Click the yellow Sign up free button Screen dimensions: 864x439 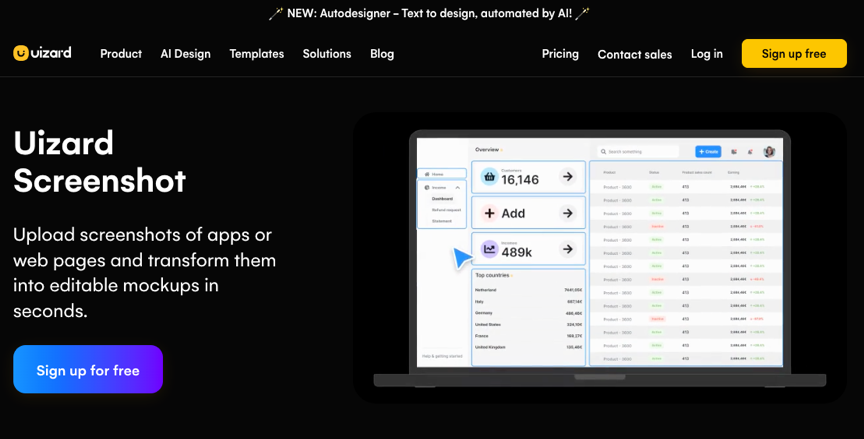(x=794, y=53)
